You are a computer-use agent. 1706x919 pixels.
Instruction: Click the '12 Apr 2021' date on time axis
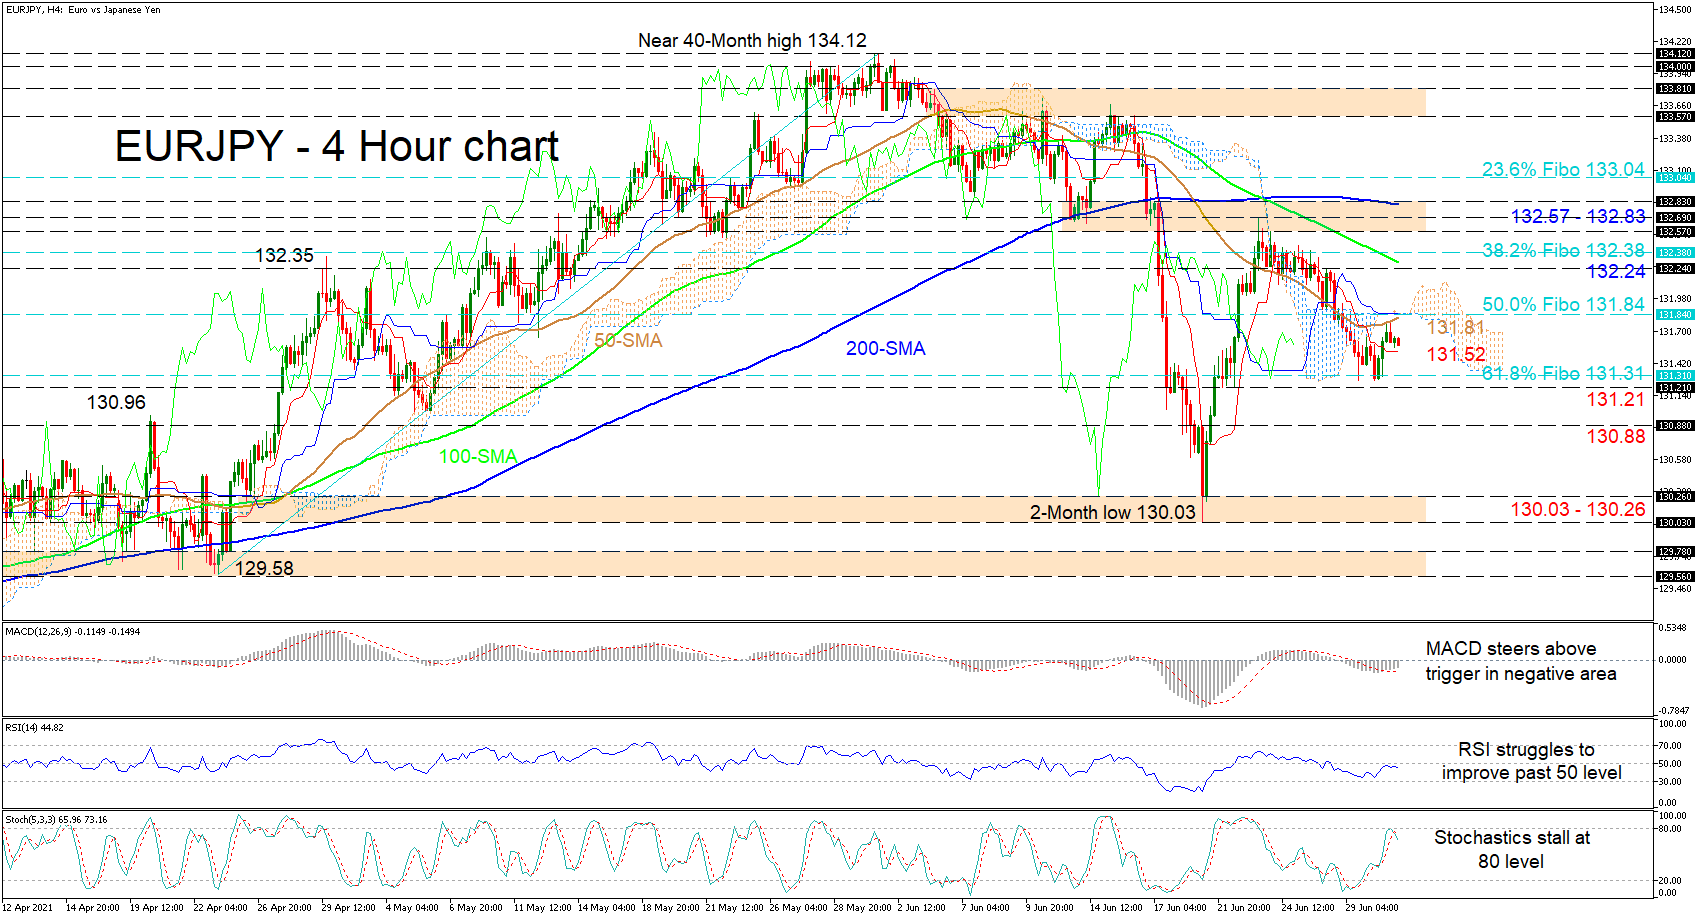(x=29, y=908)
